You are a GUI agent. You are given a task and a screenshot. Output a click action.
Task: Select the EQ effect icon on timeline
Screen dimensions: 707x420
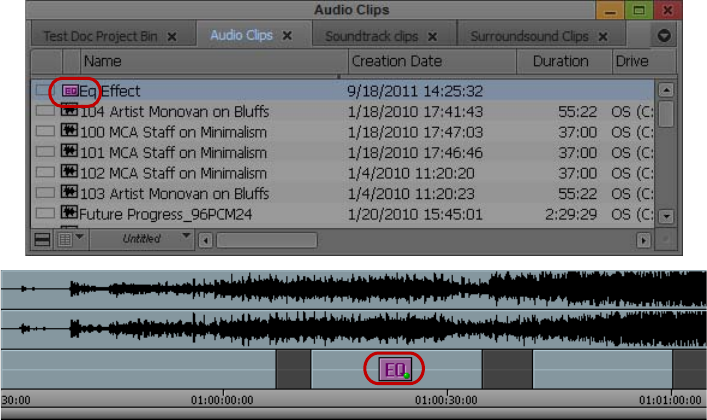tap(395, 369)
